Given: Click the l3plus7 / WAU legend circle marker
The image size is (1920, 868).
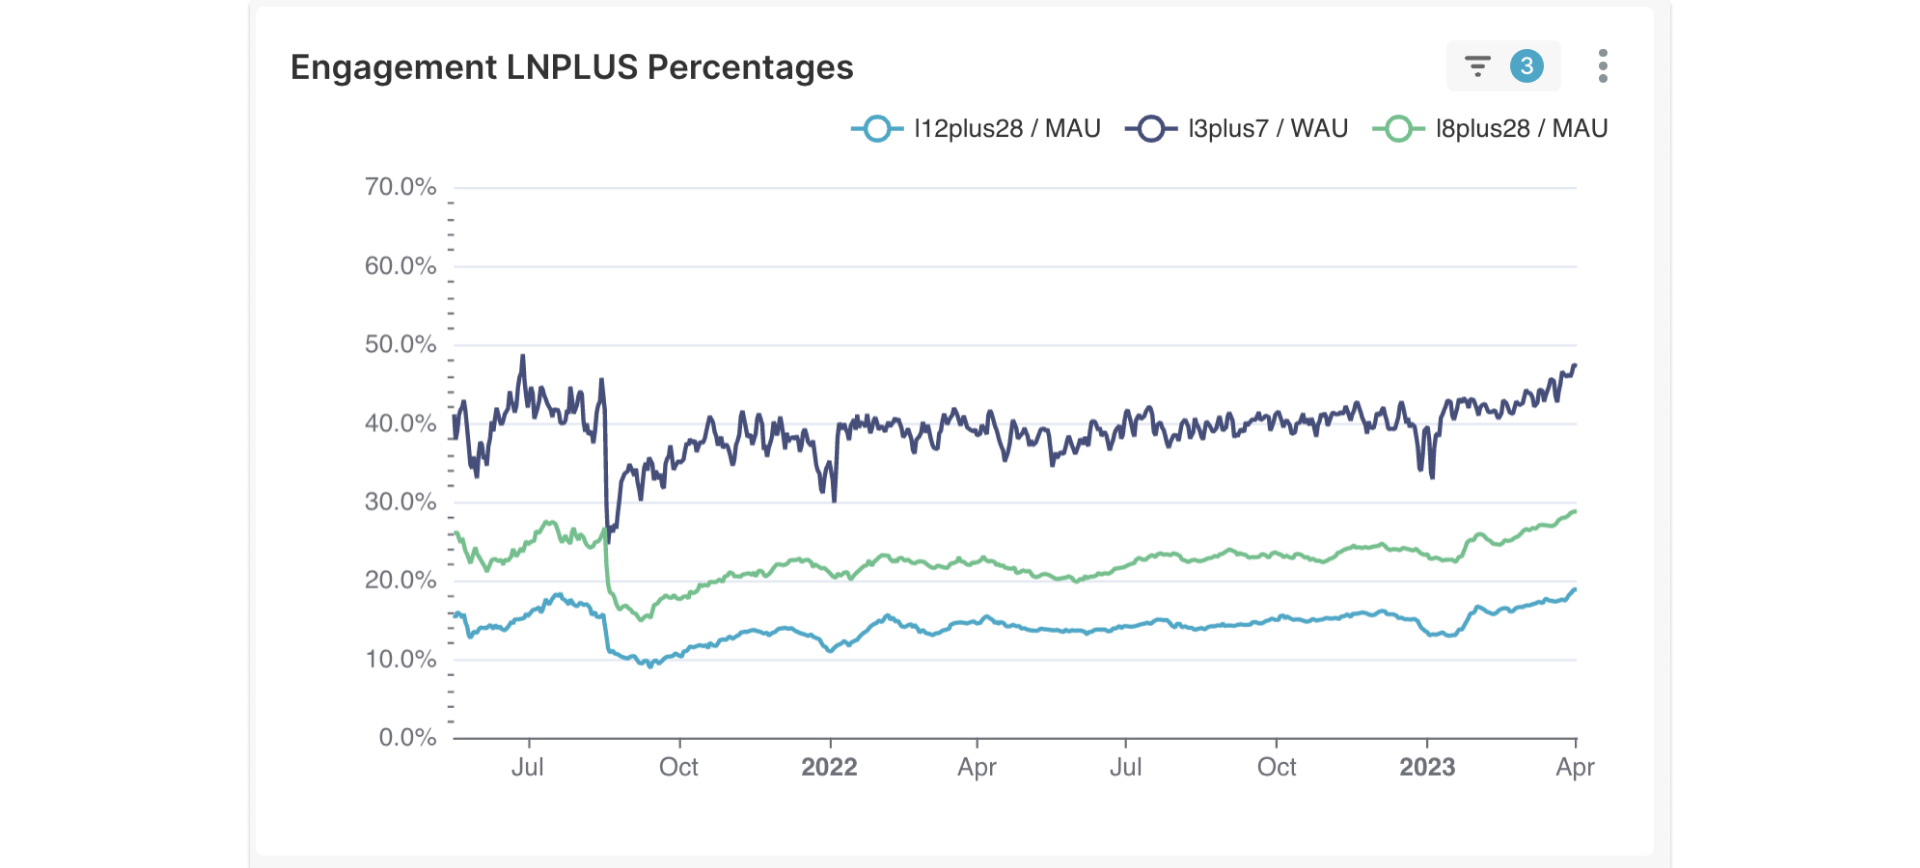Looking at the screenshot, I should click(1151, 129).
